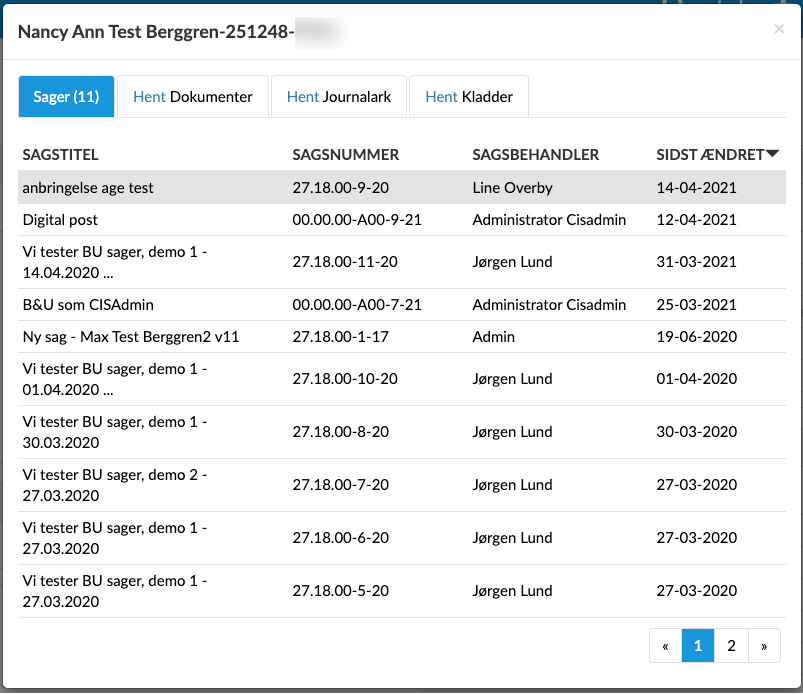Screen dimensions: 803x695
Task: Open the 'Digital post' case row
Action: point(60,220)
